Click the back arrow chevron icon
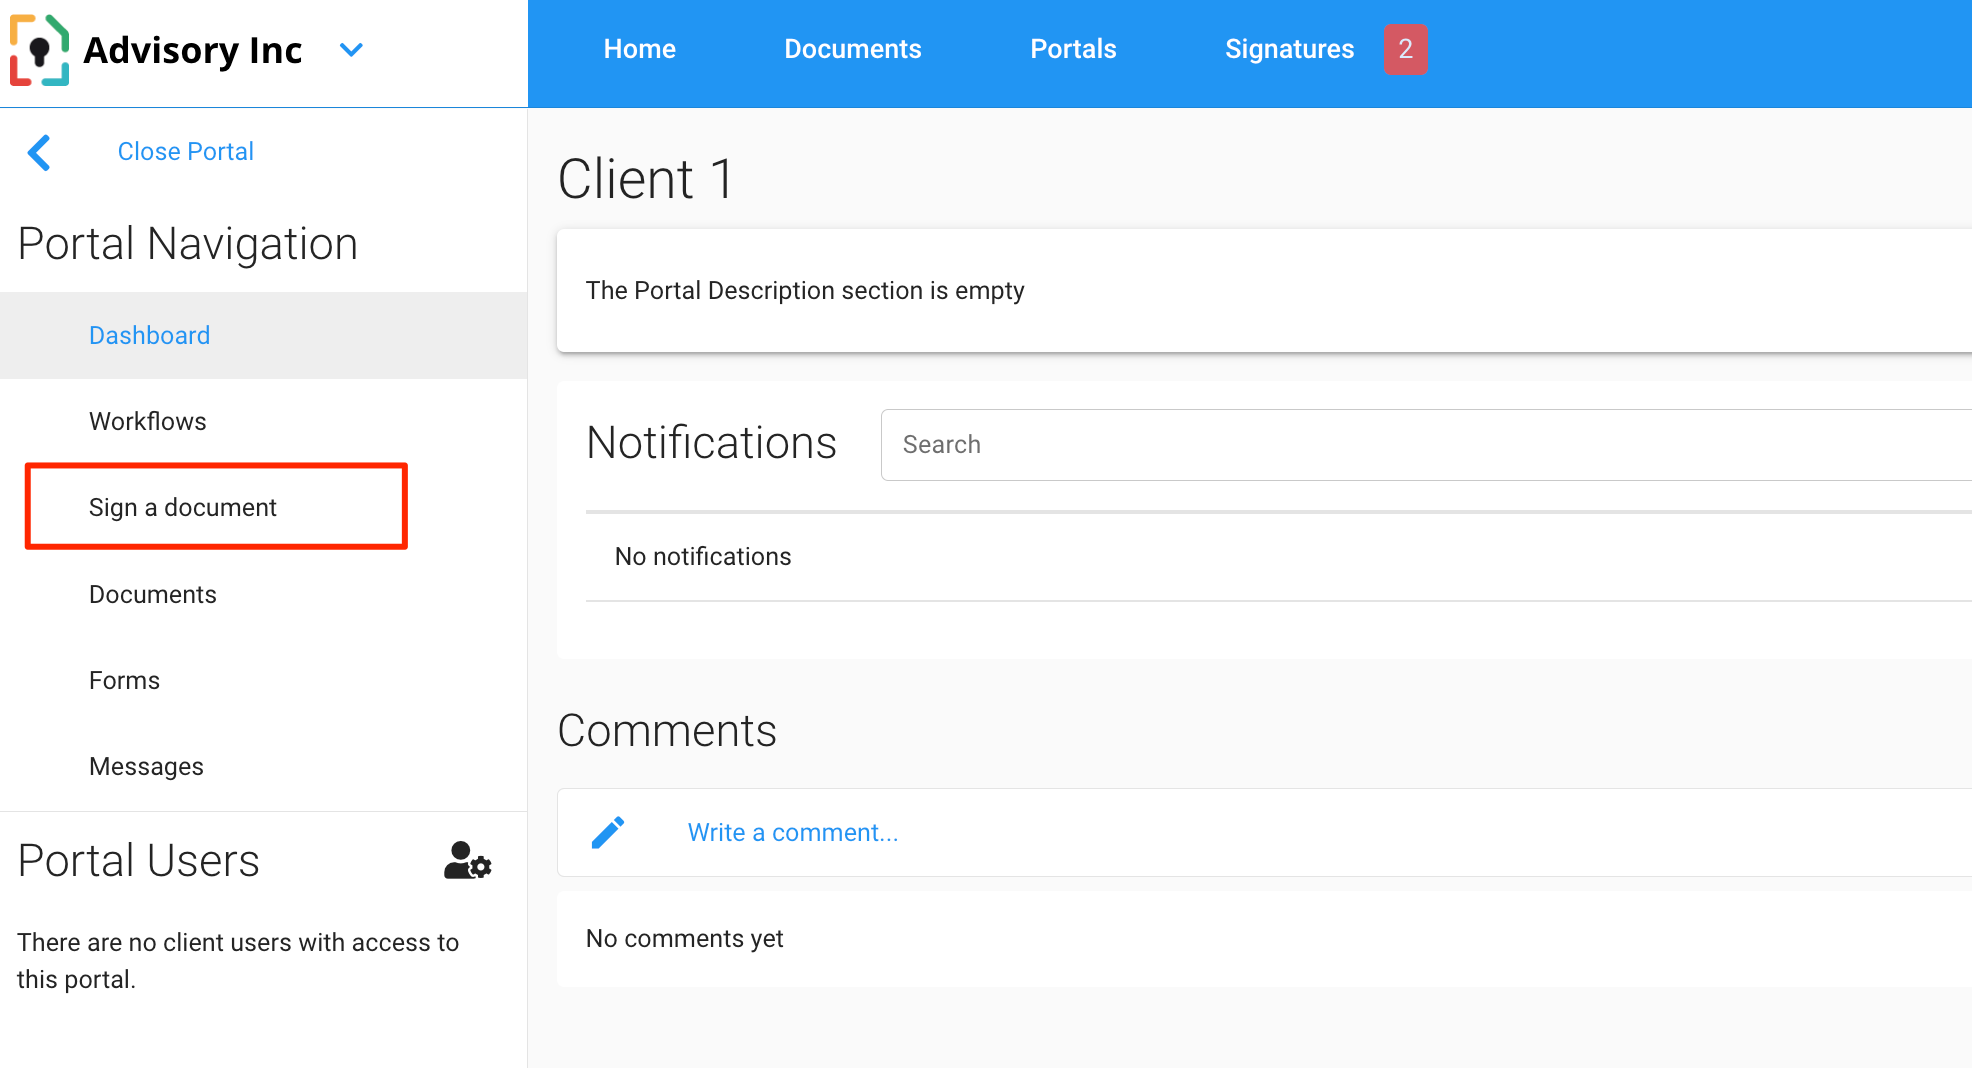Viewport: 1972px width, 1068px height. 40,153
